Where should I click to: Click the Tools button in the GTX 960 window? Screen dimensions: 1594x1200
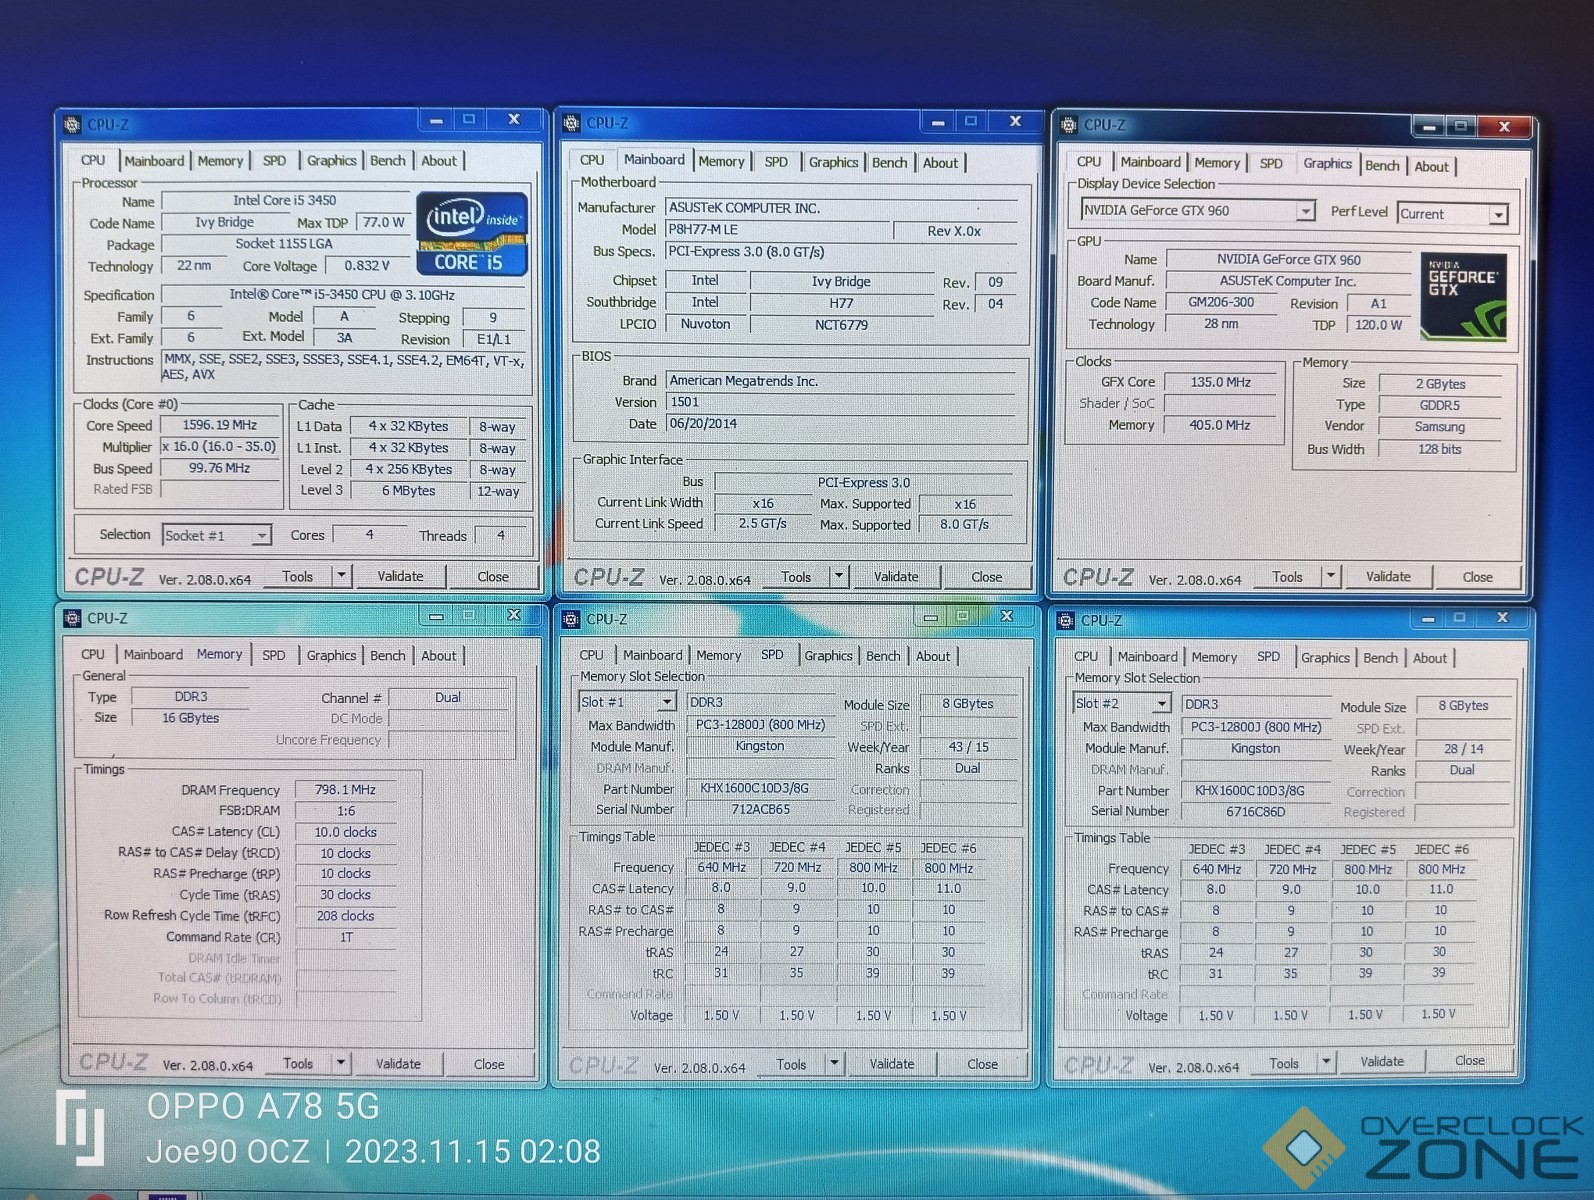coord(1288,576)
